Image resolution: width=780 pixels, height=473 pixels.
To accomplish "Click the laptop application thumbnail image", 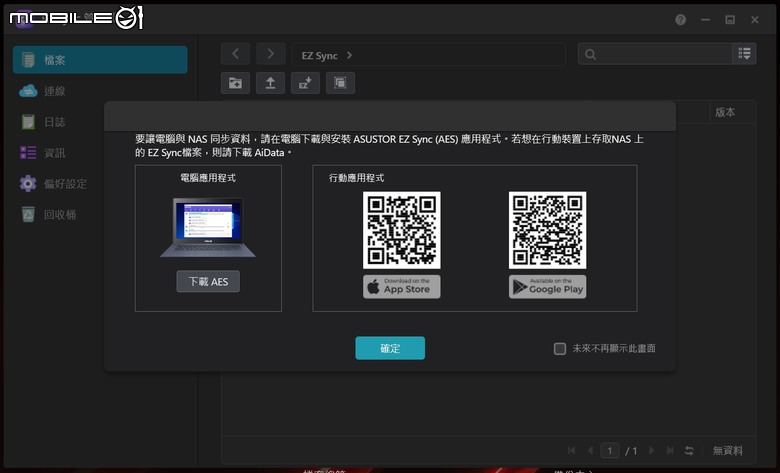I will coord(208,227).
